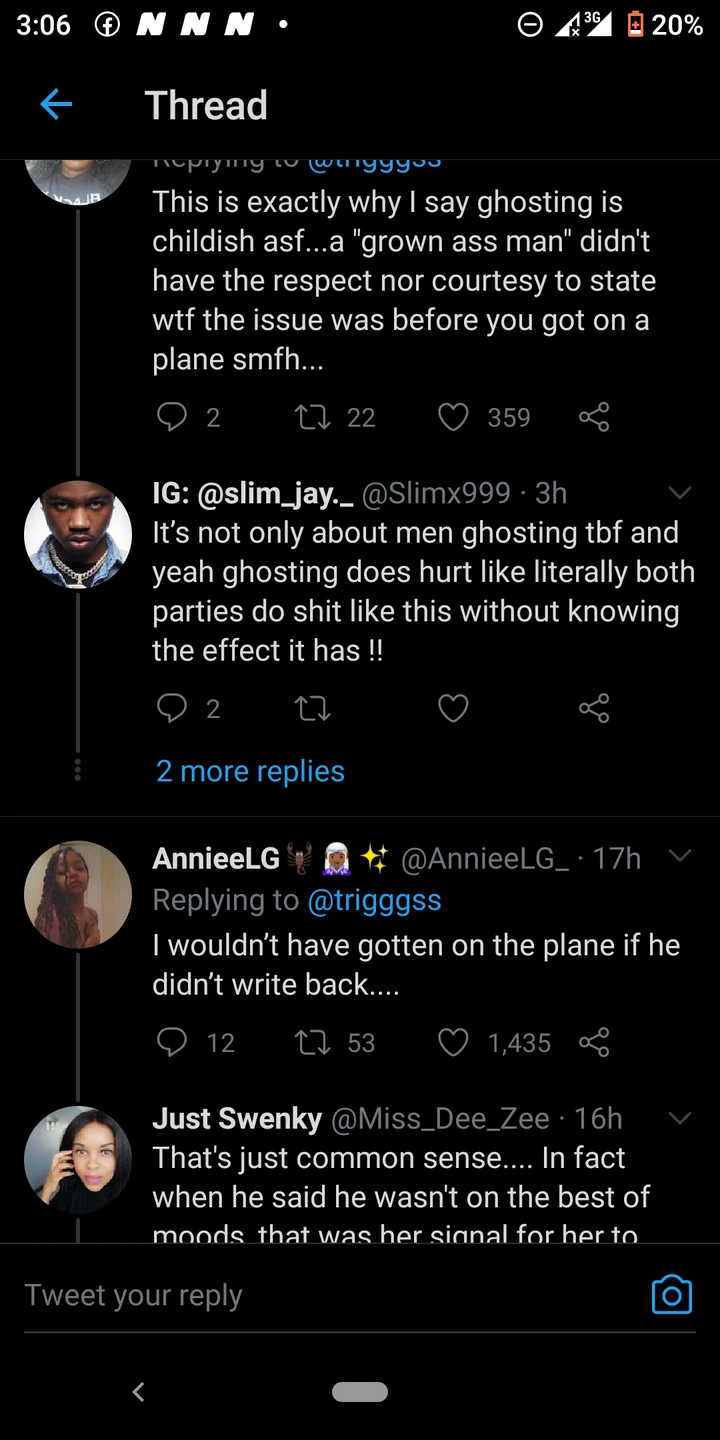Screen dimensions: 720x1440
Task: Reply to AnnieeLG's tweet
Action: tap(173, 1042)
